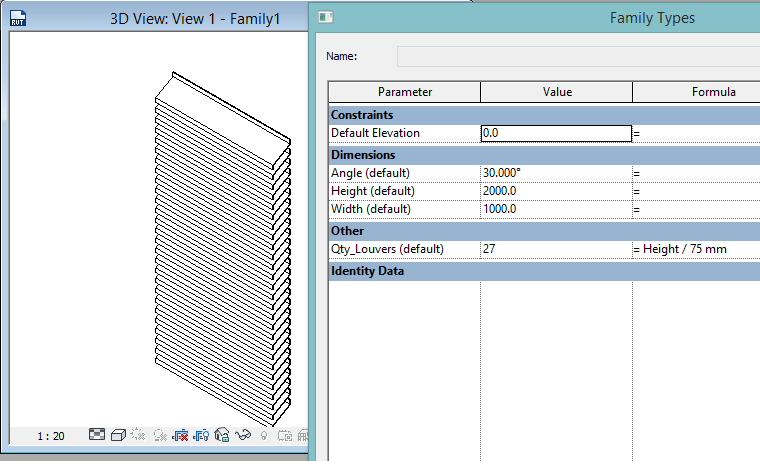760x461 pixels.
Task: Click the Angle value 30.000°
Action: coord(556,173)
